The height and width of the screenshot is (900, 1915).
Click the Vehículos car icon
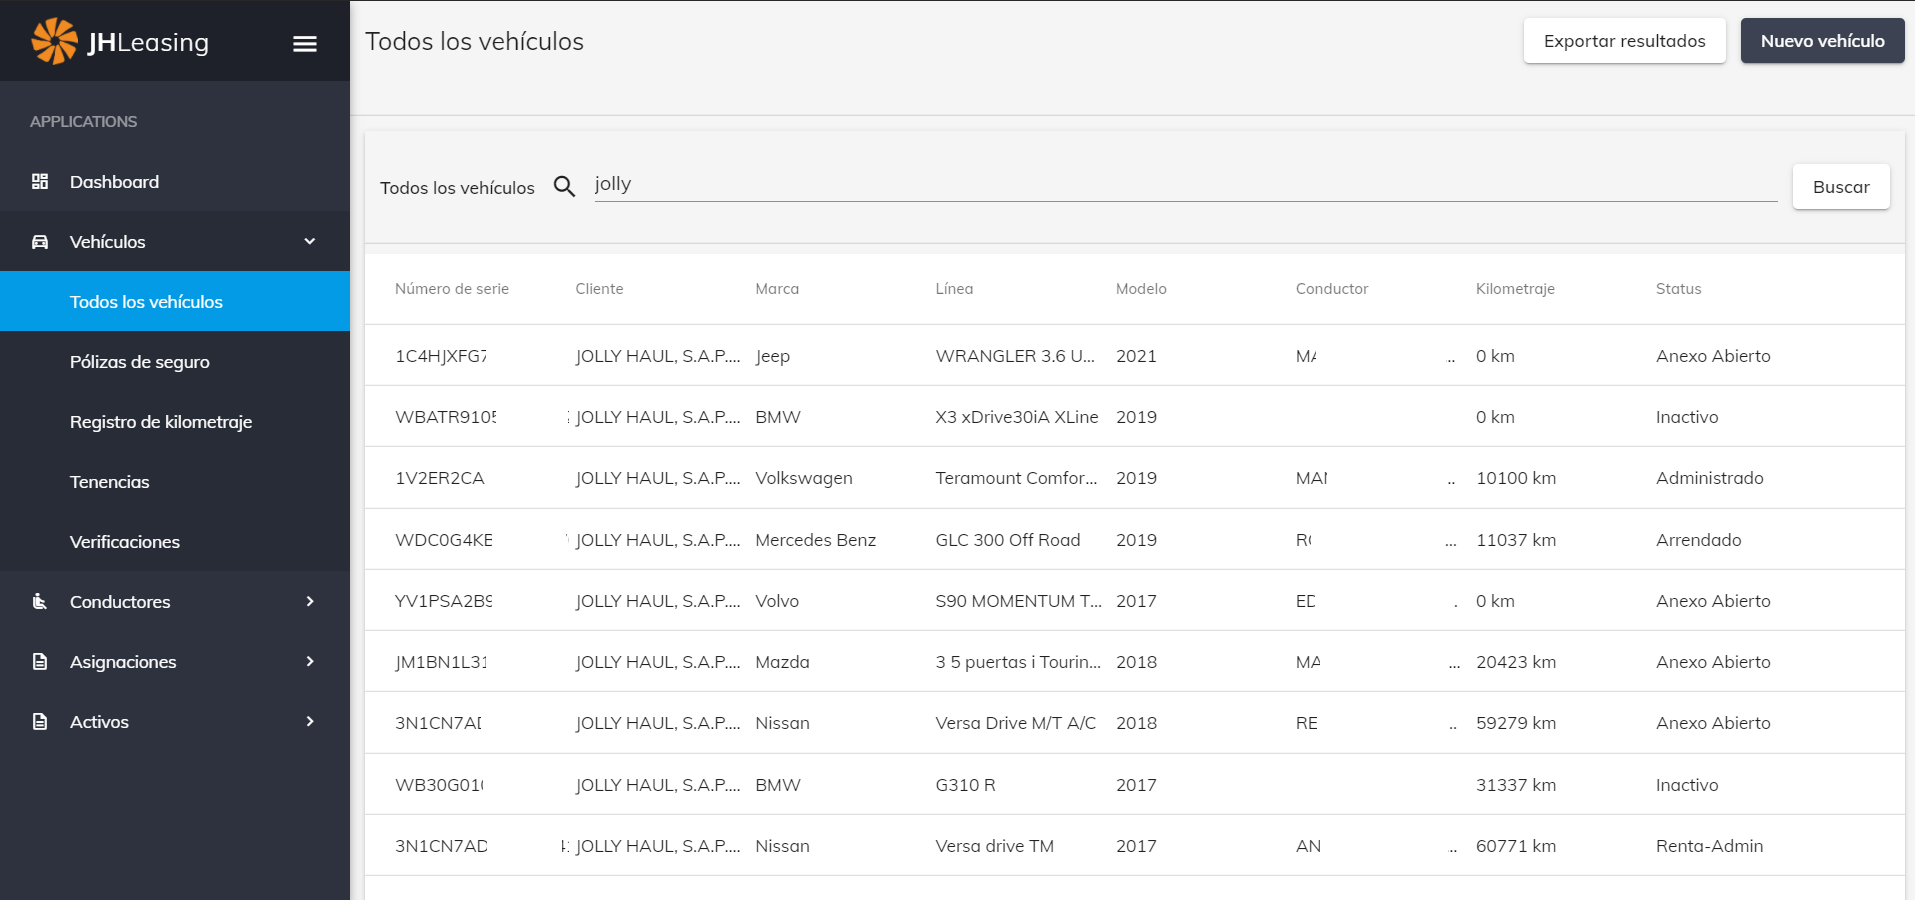click(40, 242)
